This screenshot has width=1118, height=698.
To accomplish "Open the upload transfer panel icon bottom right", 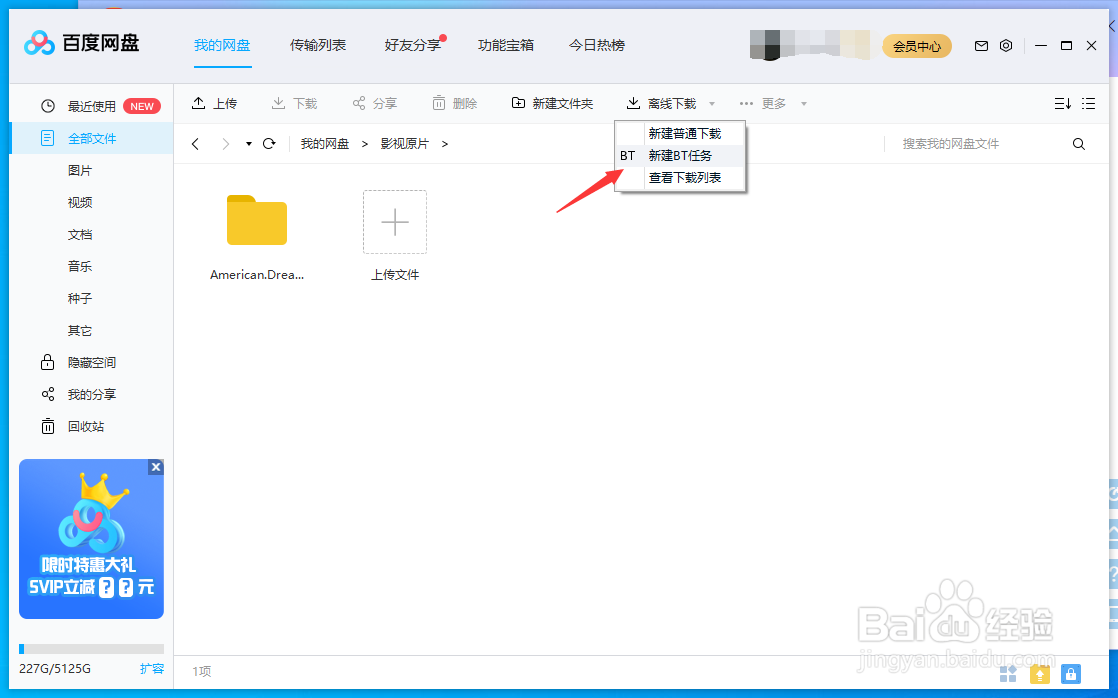I will click(x=1039, y=674).
